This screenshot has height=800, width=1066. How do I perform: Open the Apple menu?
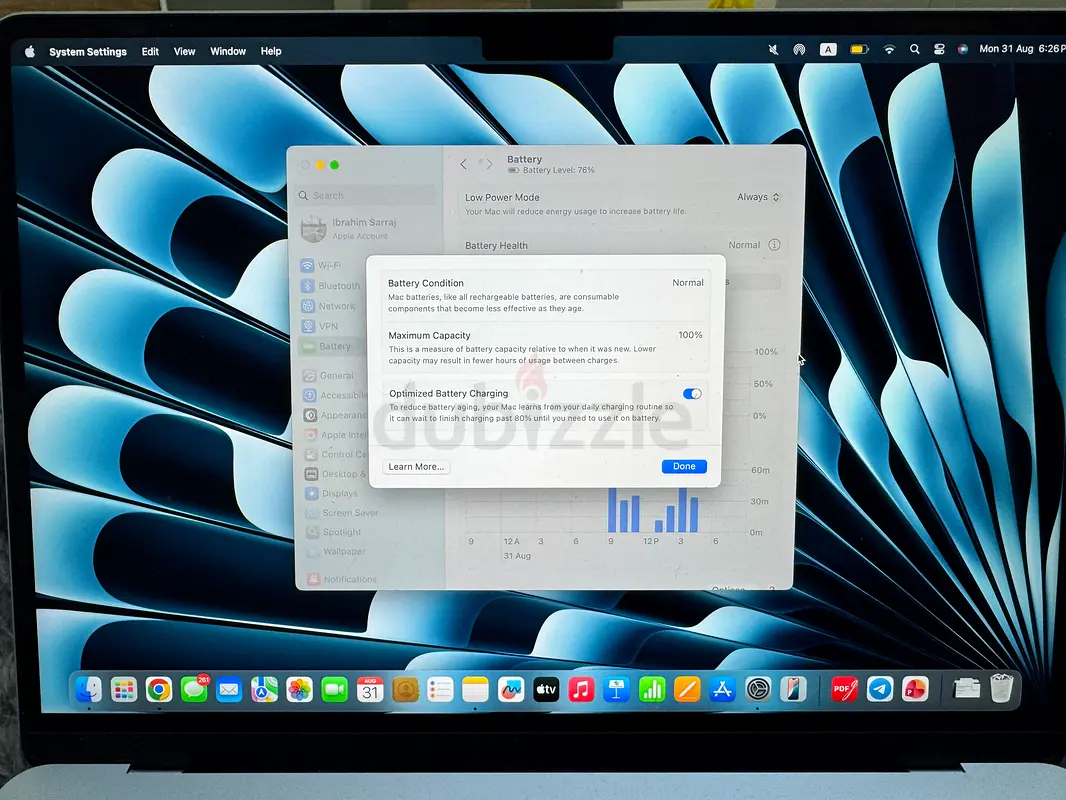30,52
